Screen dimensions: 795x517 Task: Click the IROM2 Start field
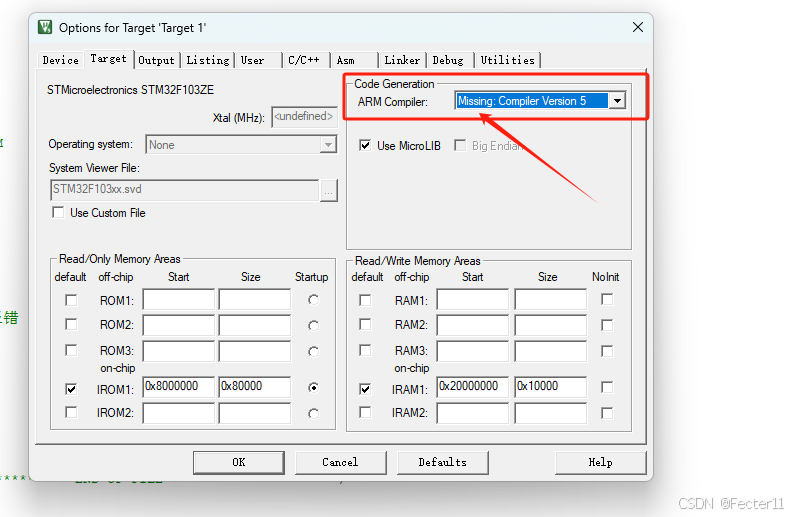click(x=178, y=413)
